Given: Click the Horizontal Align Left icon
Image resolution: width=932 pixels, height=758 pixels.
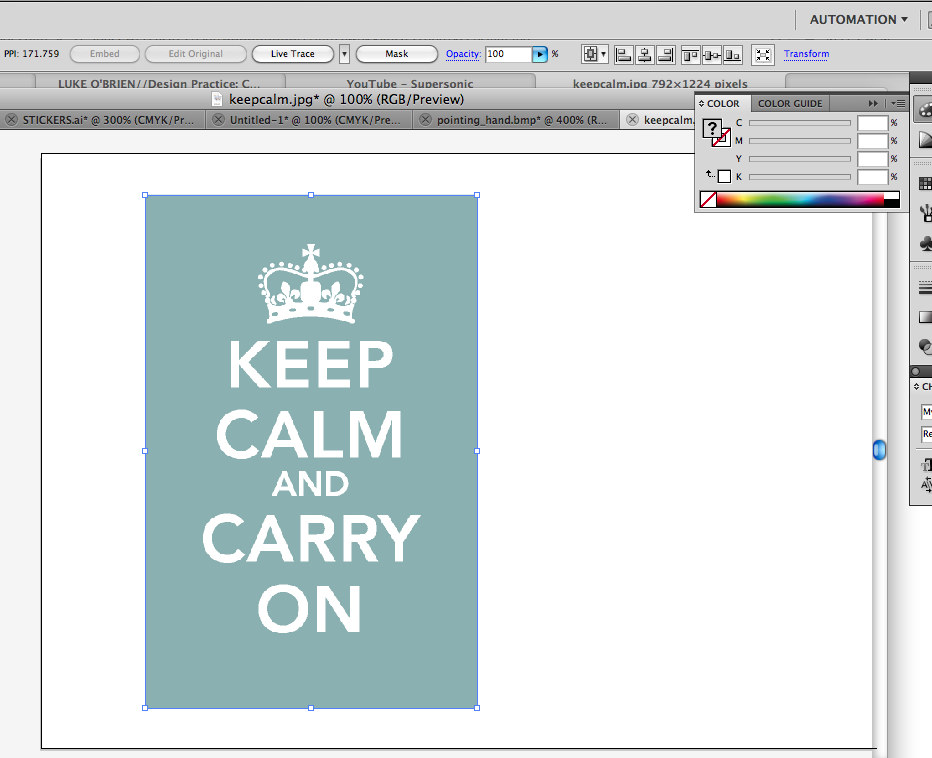Looking at the screenshot, I should pos(624,55).
